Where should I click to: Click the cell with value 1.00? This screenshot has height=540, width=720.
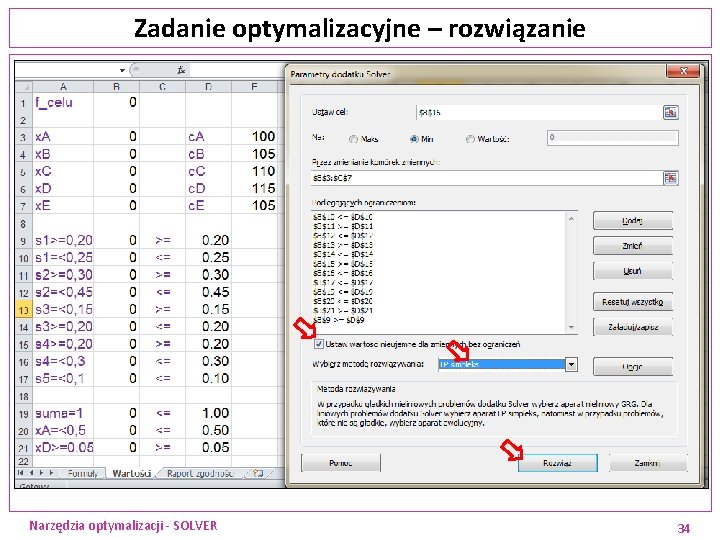point(208,413)
